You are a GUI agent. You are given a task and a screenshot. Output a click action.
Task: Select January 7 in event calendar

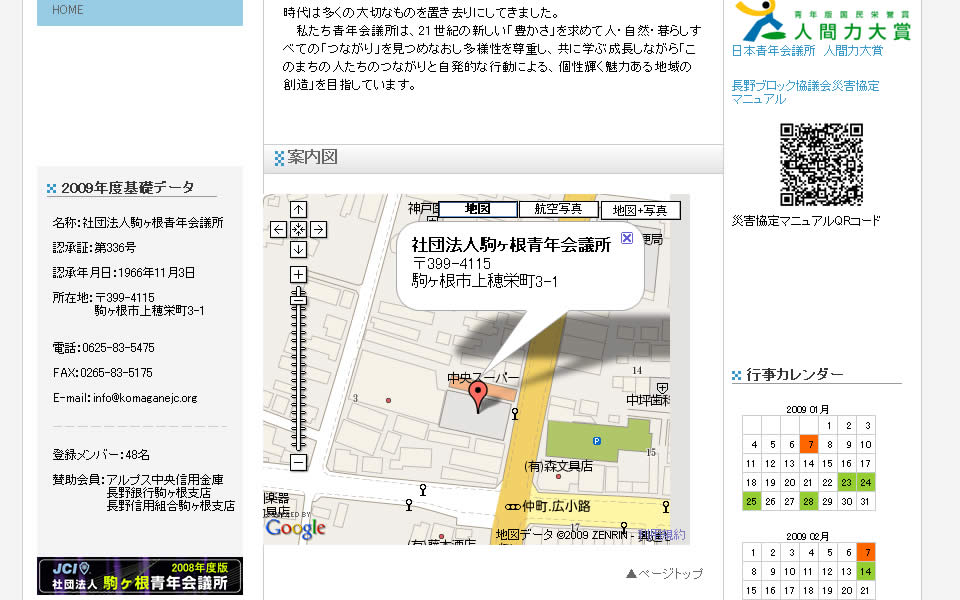tap(808, 444)
